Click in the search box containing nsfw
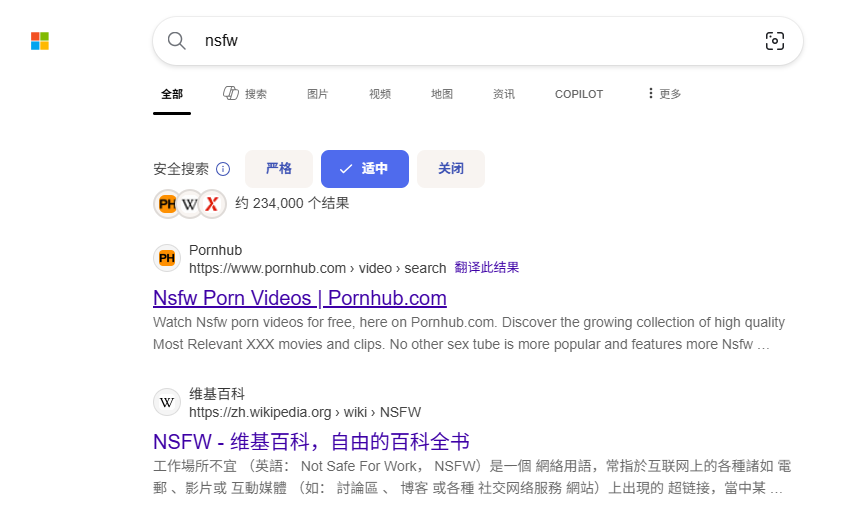 coord(476,41)
